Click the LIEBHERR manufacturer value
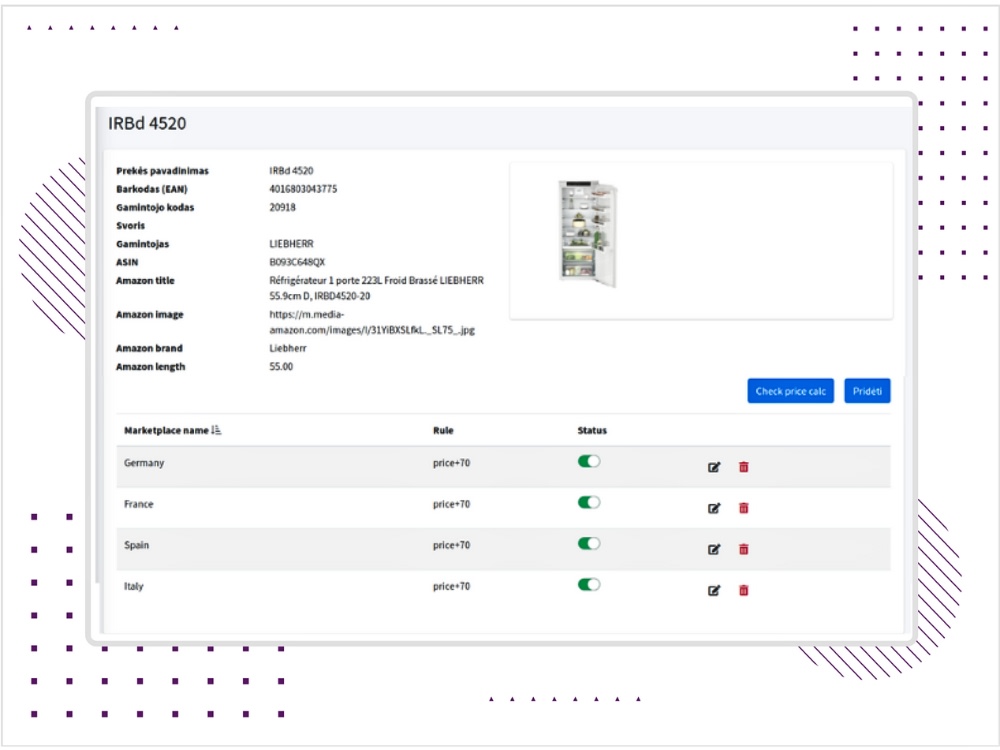Image resolution: width=1000 pixels, height=750 pixels. point(291,244)
